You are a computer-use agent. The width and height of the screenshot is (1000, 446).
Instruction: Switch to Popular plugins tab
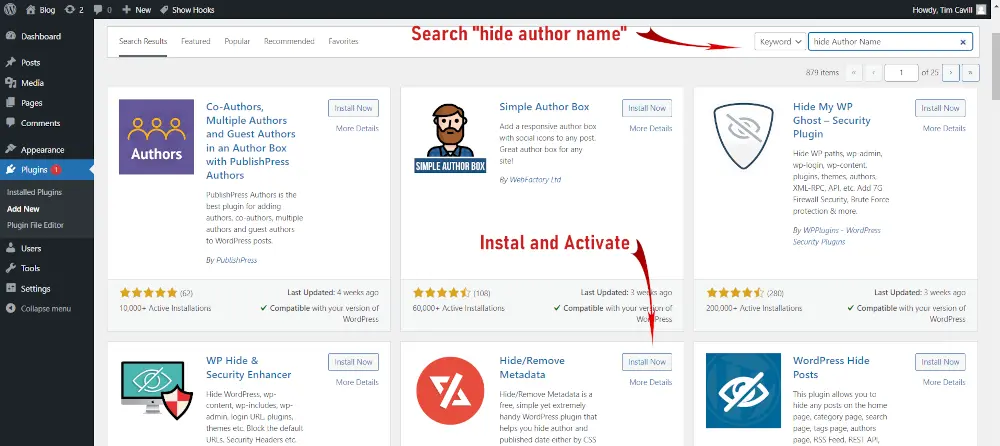pos(237,41)
